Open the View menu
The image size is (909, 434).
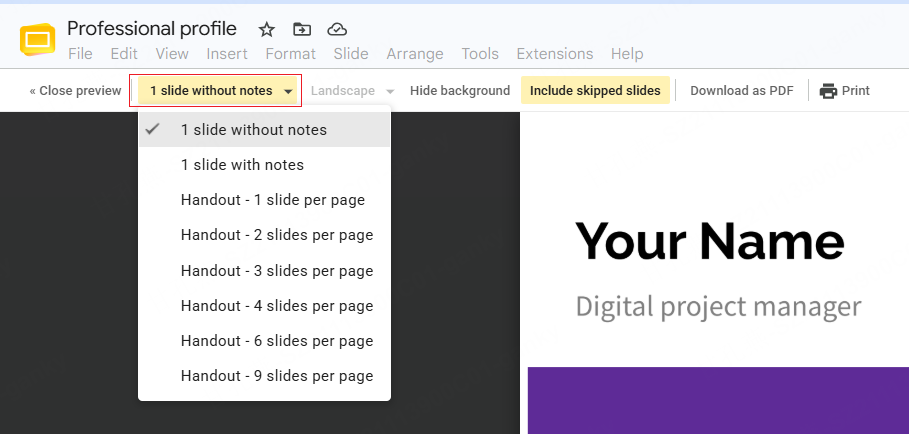[172, 54]
